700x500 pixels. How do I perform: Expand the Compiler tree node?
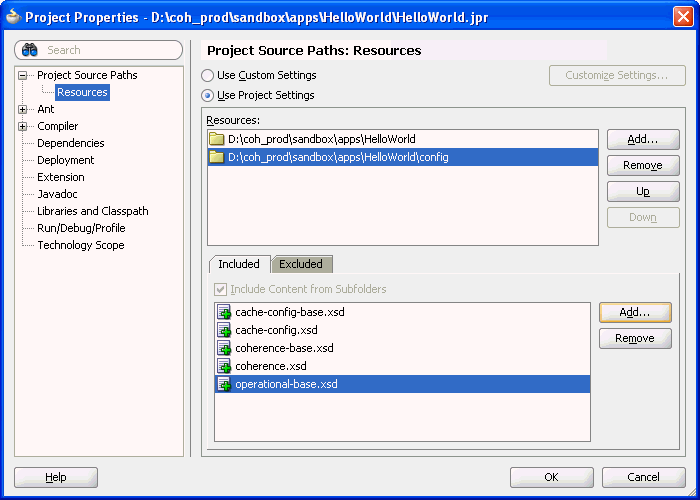pyautogui.click(x=22, y=126)
